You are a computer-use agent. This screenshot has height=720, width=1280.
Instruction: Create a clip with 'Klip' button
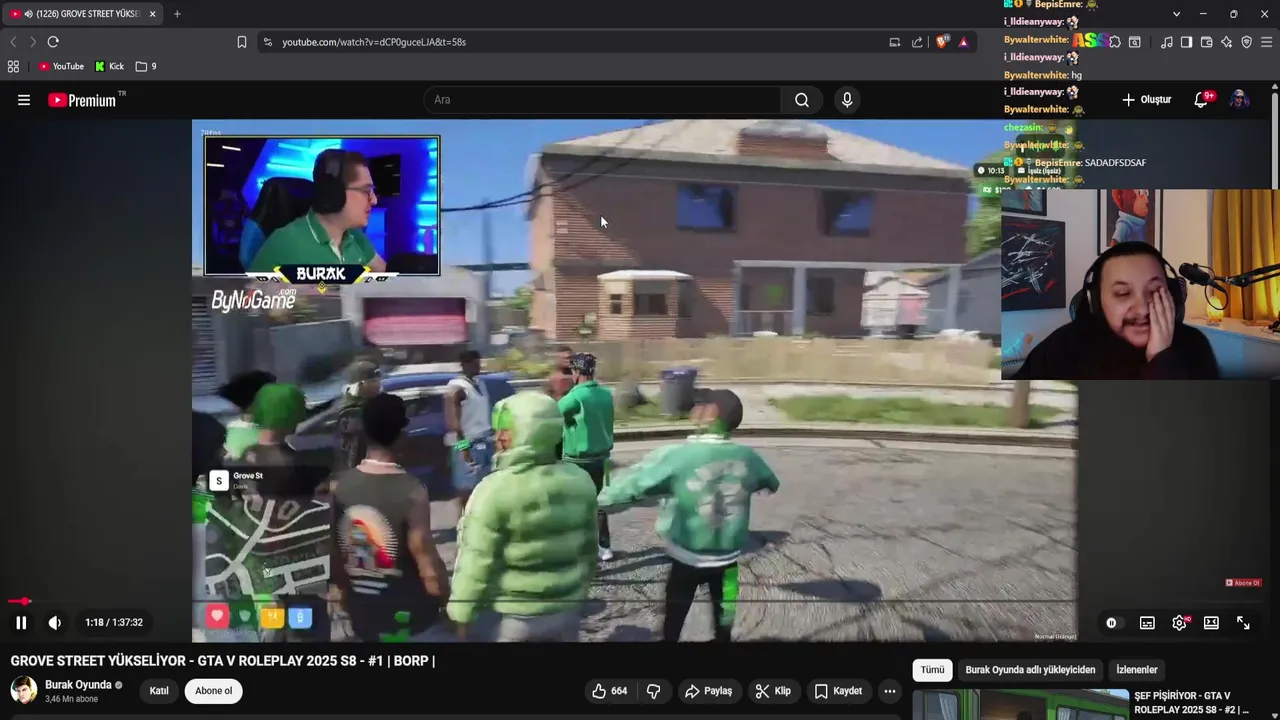[773, 691]
